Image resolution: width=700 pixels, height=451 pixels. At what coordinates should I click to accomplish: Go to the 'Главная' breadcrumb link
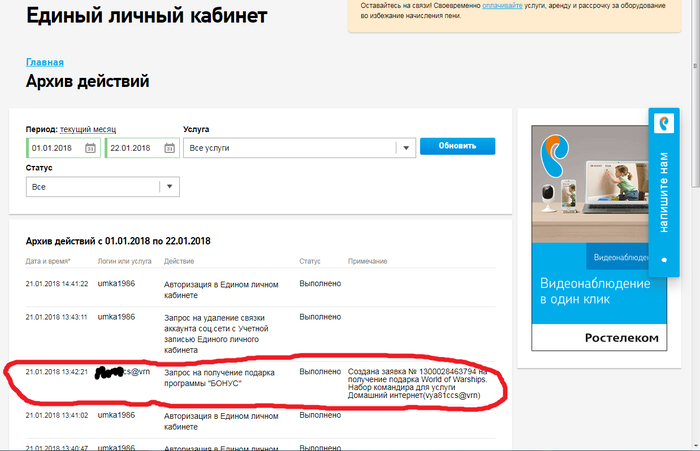45,62
